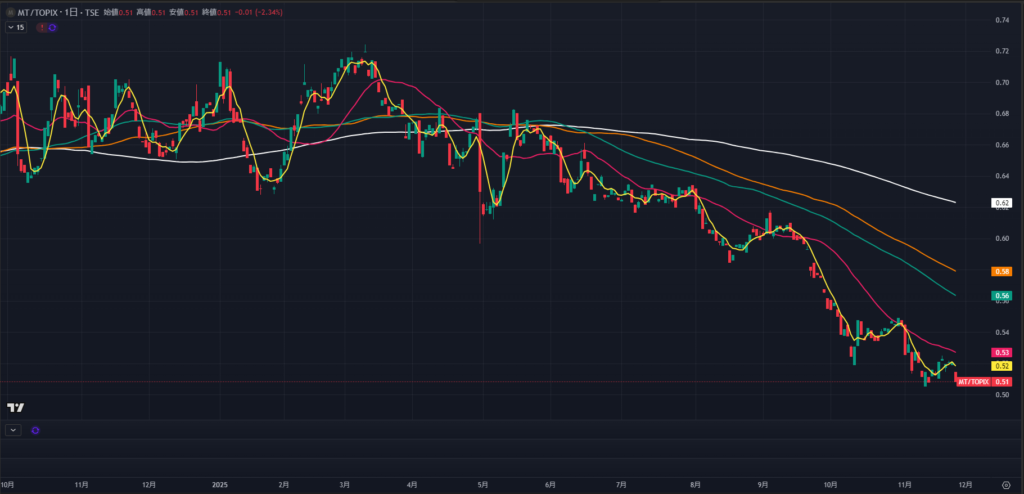Select the green 0.56 price label
1024x494 pixels.
click(x=1001, y=296)
